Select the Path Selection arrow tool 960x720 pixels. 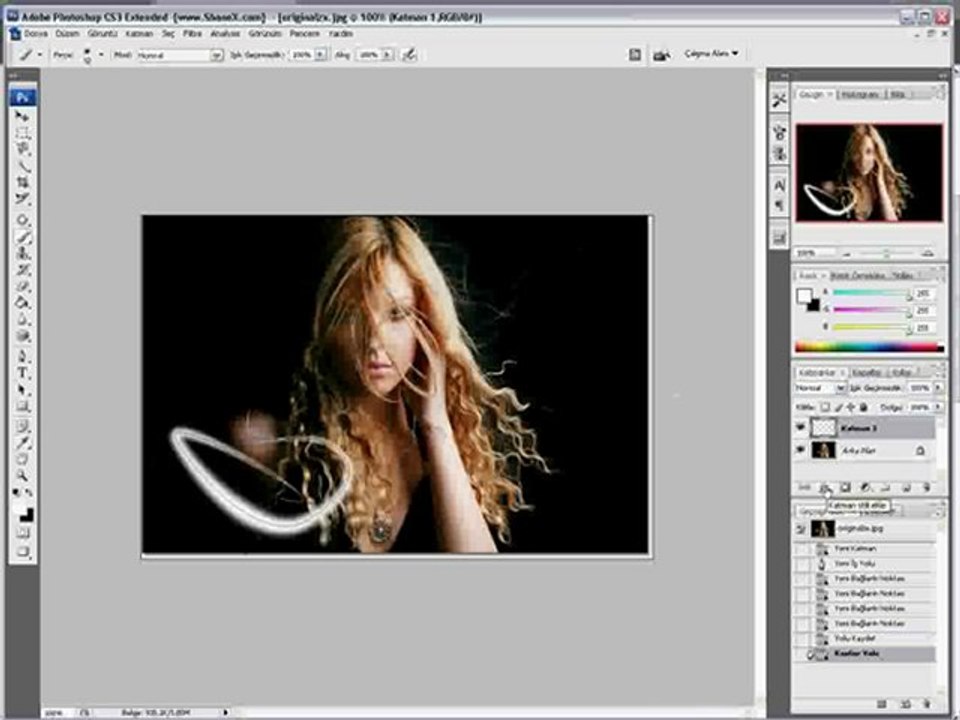(x=22, y=389)
